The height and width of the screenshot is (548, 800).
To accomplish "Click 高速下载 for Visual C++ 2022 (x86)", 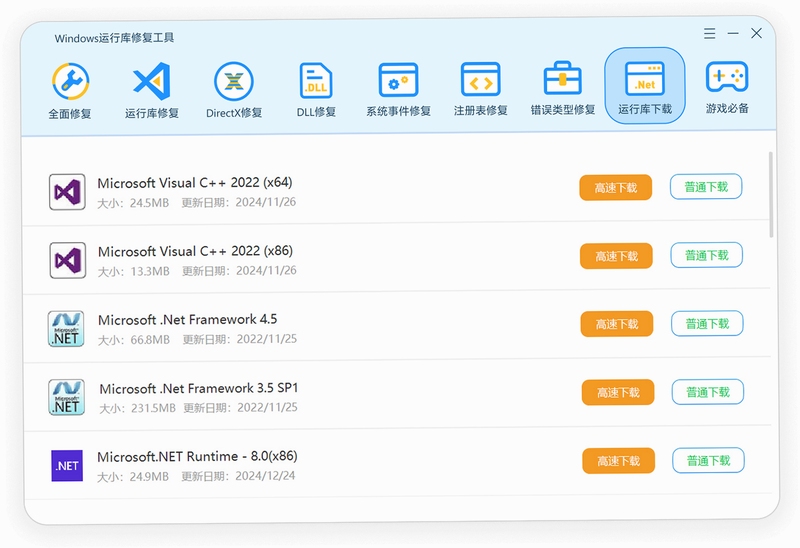I will coord(616,256).
